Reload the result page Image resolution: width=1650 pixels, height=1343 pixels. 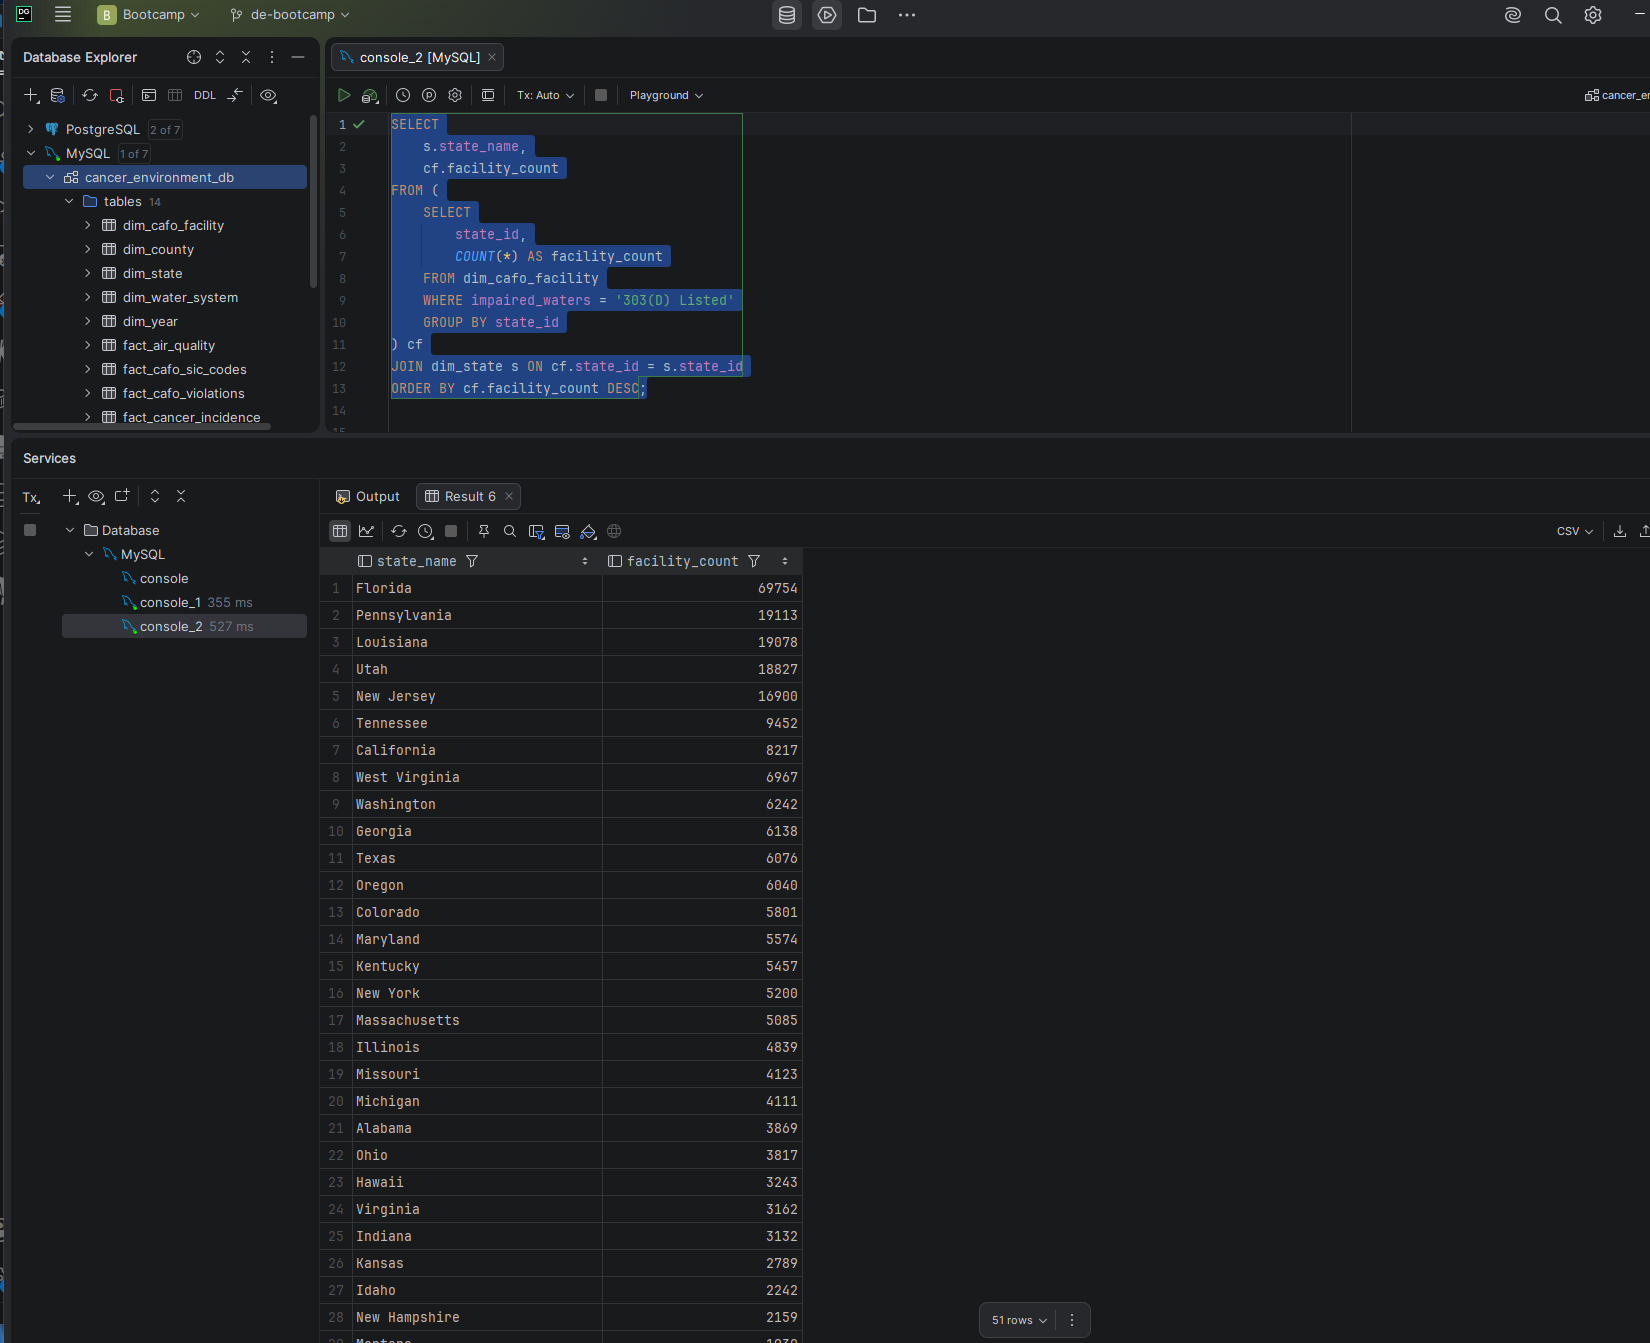click(399, 531)
